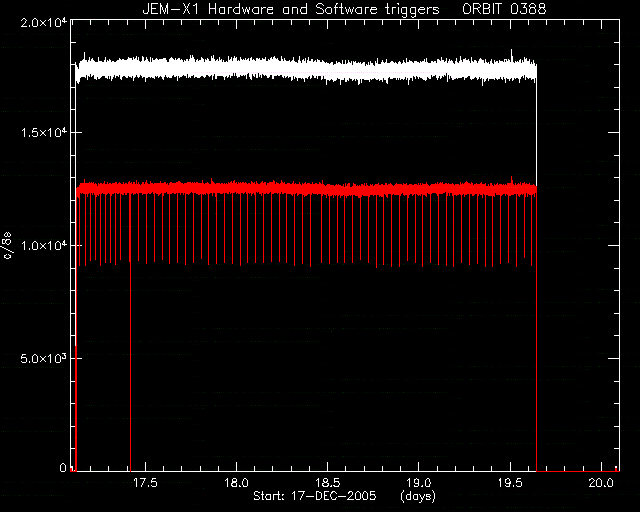
Task: Click the white spike near 19.5 days
Action: click(511, 54)
